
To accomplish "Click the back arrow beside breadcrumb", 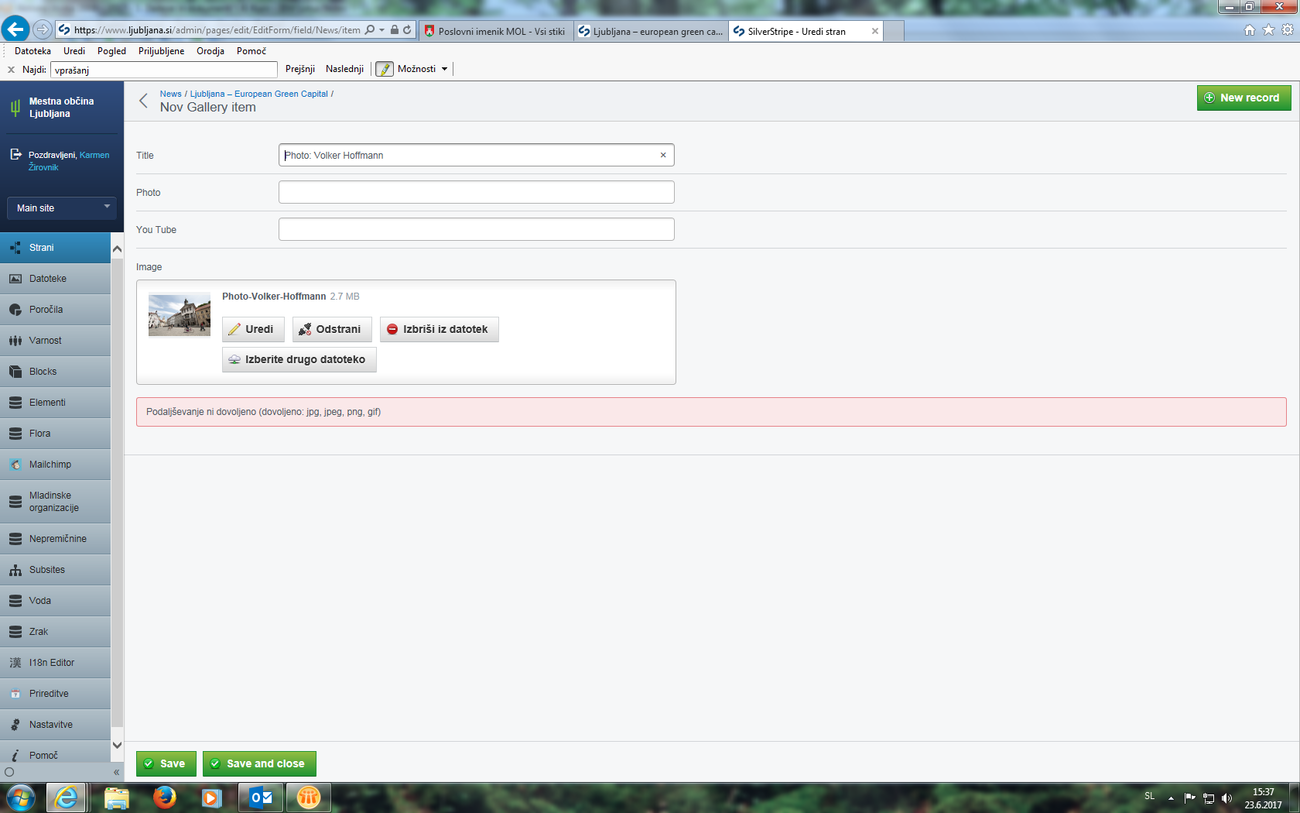I will coord(143,101).
